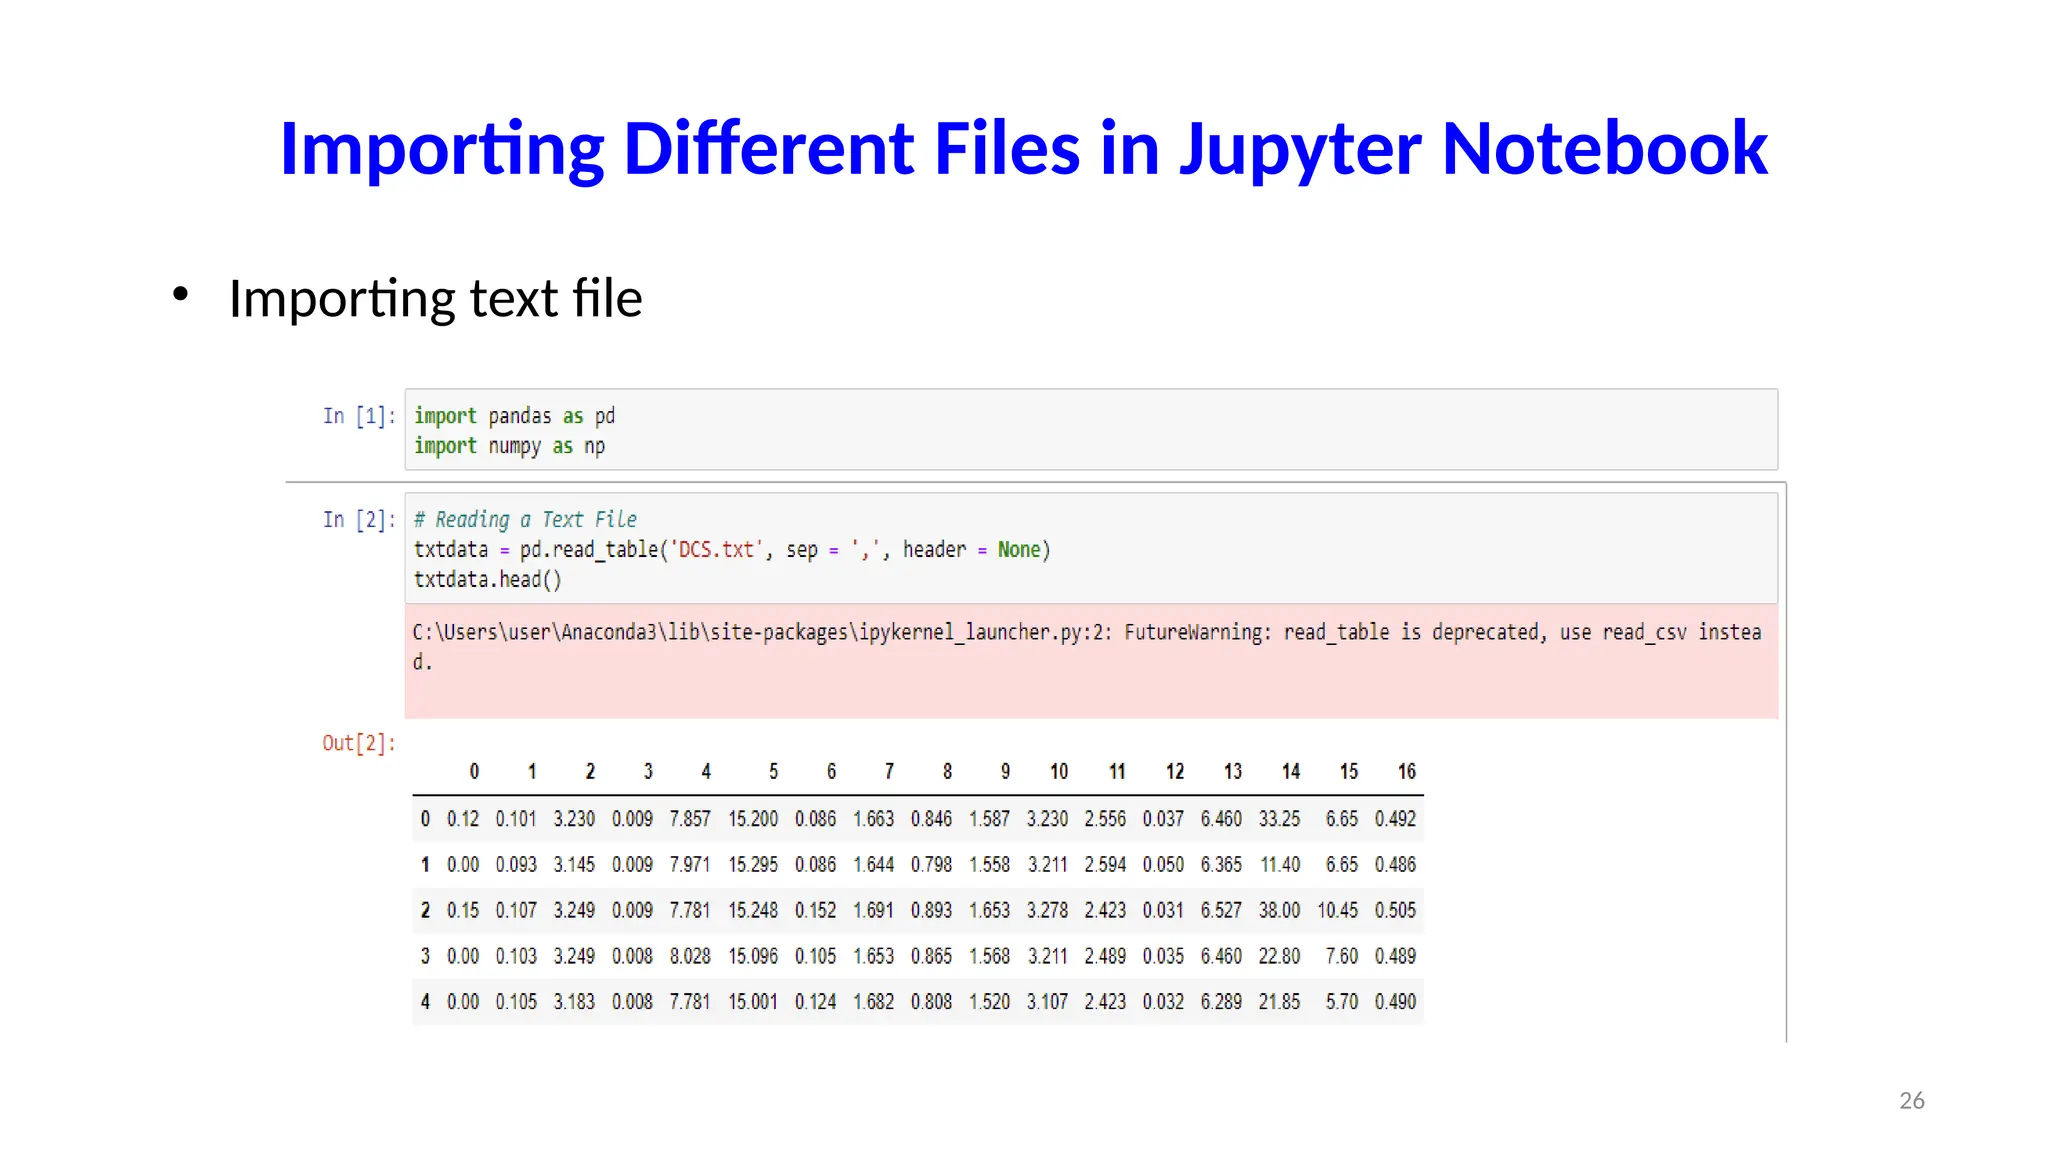Click the cell value '5.70'
Image resolution: width=2048 pixels, height=1152 pixels.
(1342, 1002)
